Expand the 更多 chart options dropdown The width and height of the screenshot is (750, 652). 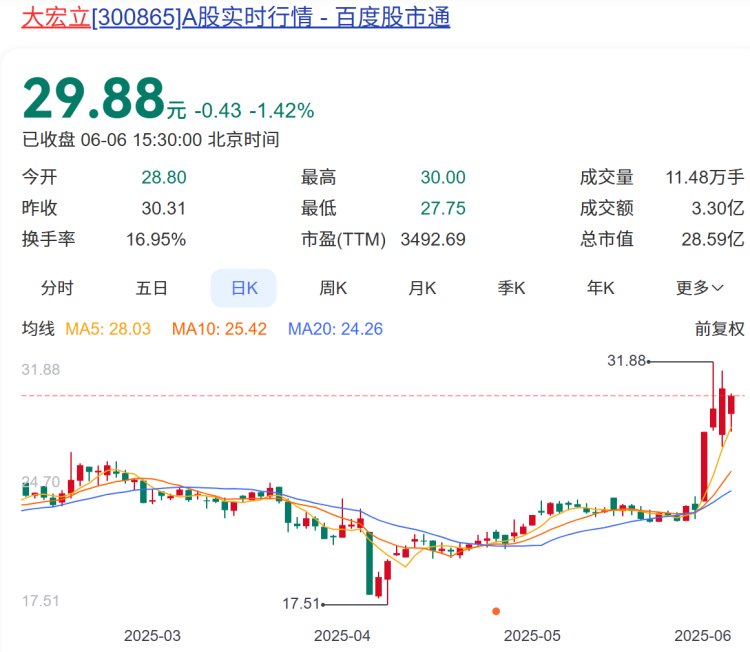pyautogui.click(x=699, y=288)
